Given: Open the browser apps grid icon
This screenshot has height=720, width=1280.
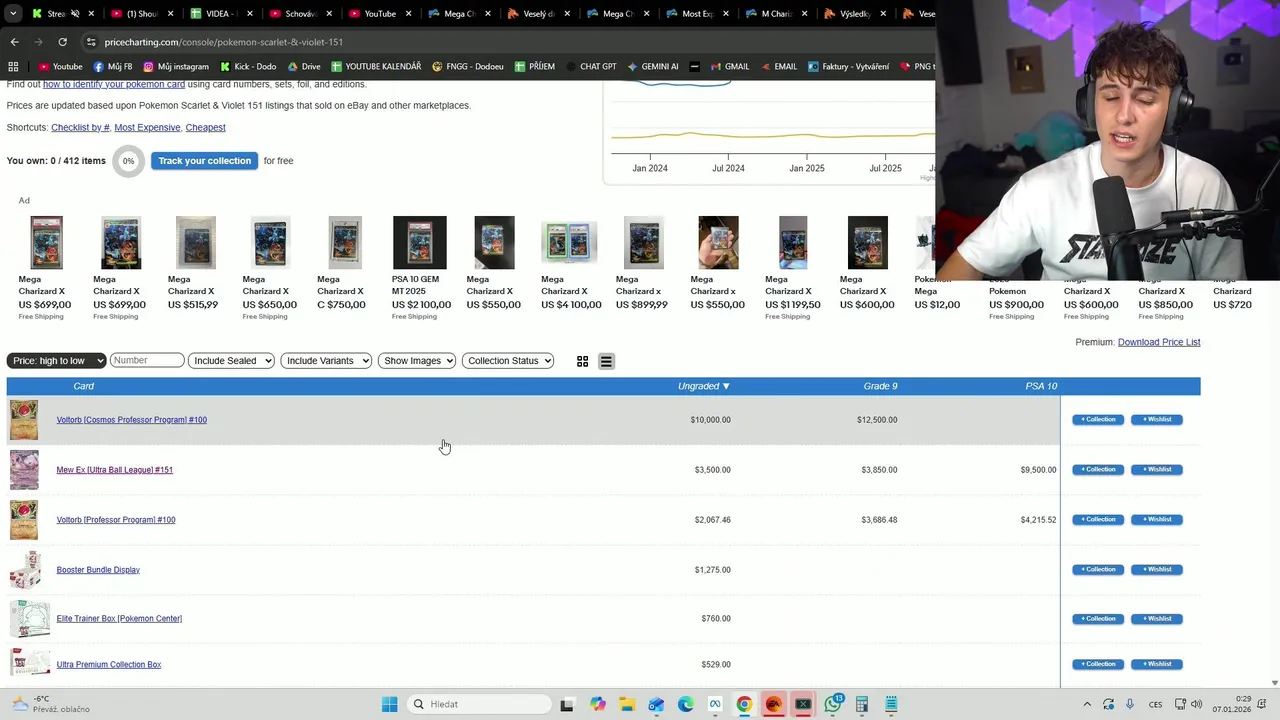Looking at the screenshot, I should 13,66.
